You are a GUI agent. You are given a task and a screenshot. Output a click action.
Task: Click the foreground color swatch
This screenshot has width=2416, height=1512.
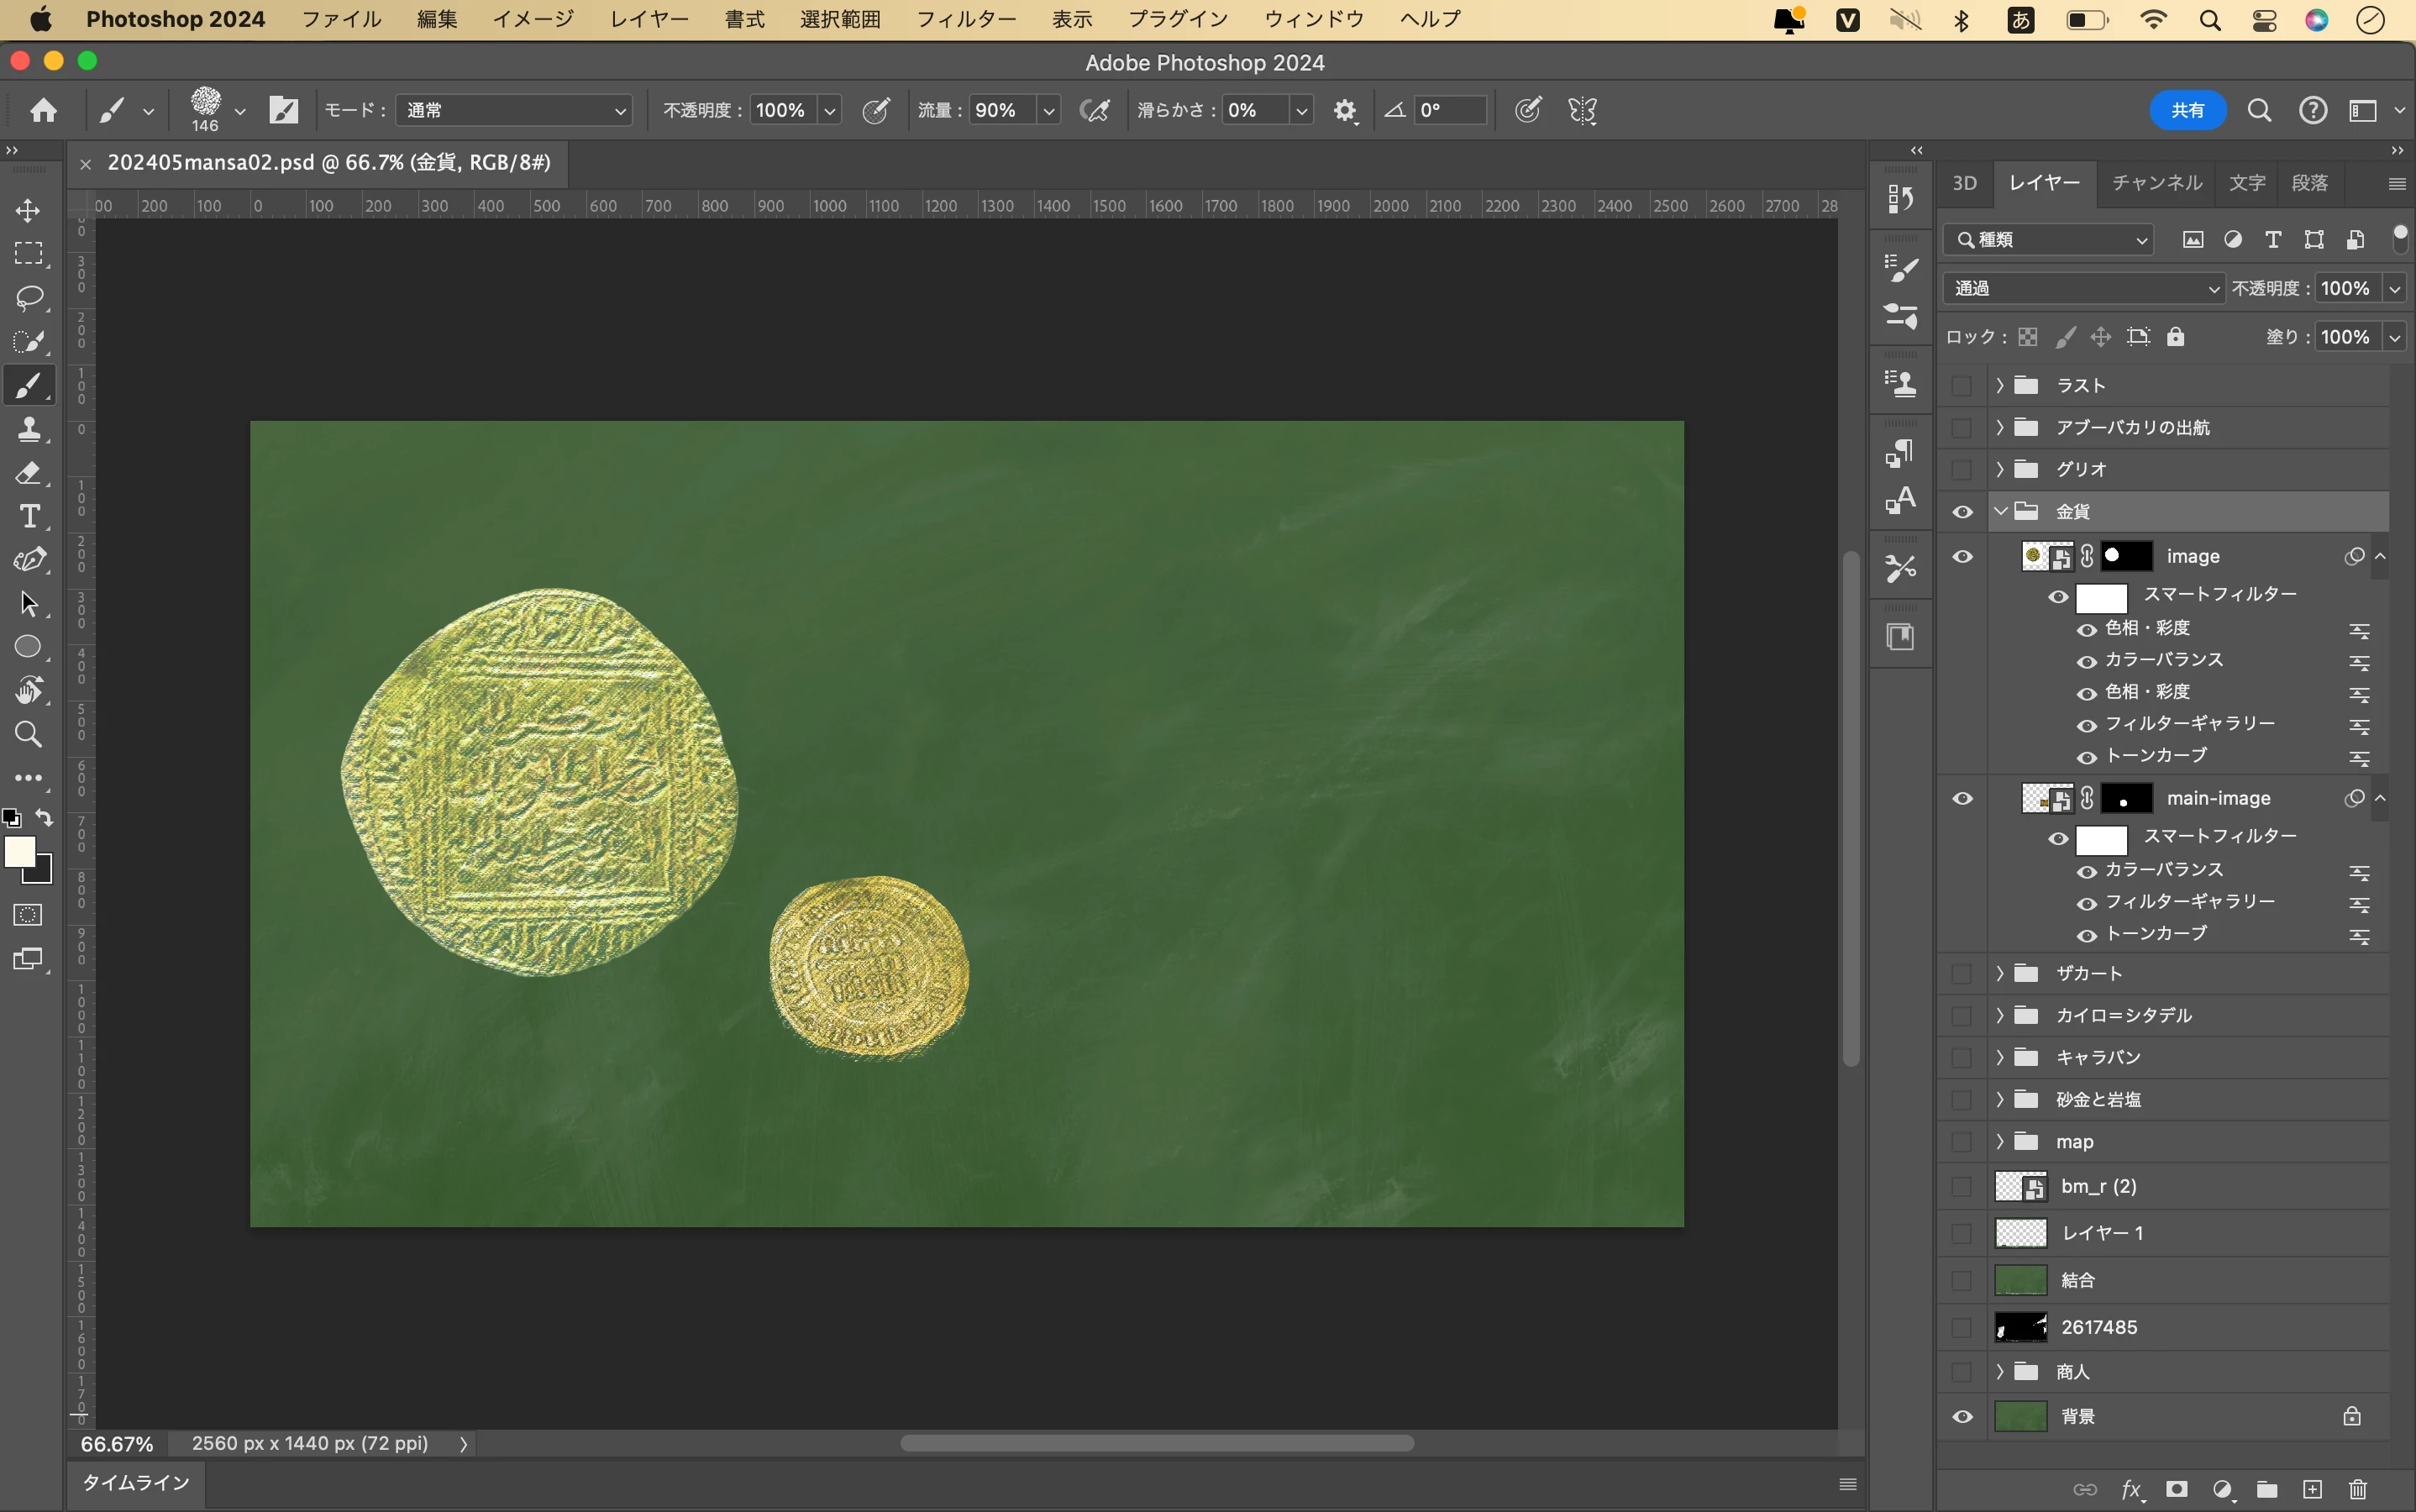[x=19, y=851]
